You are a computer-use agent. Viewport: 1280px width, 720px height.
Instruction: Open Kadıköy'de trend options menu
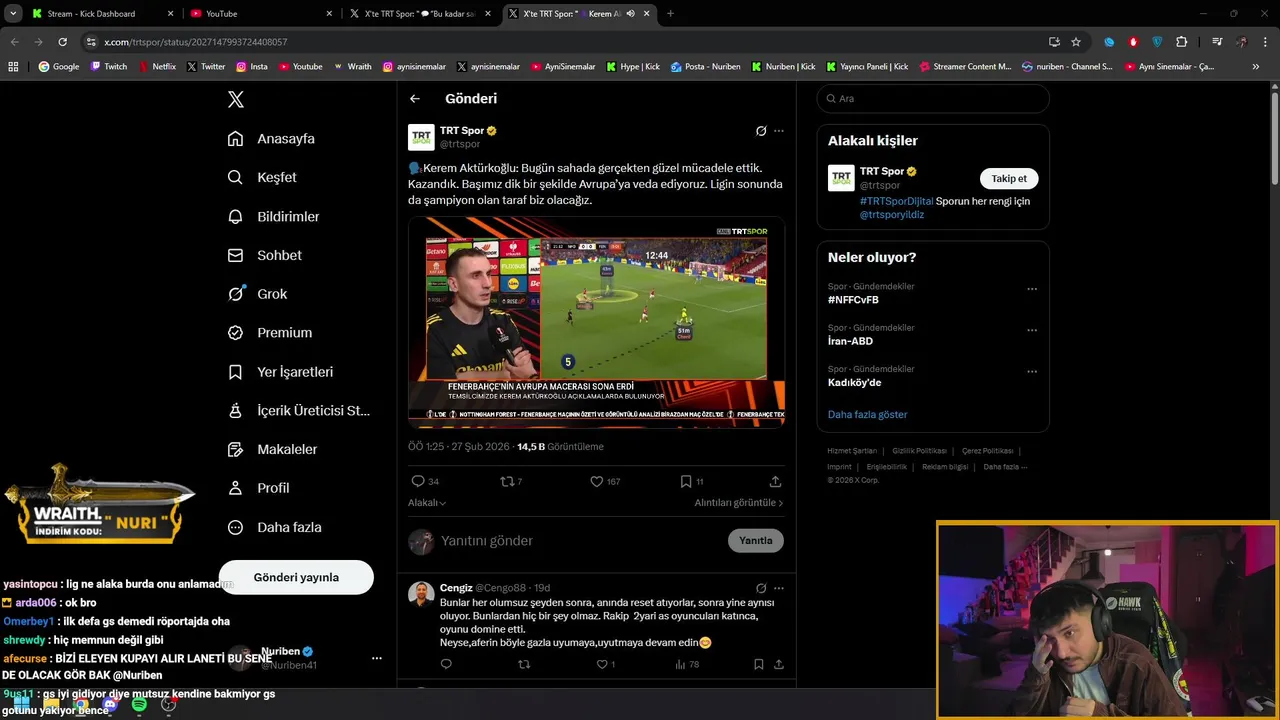(1032, 371)
